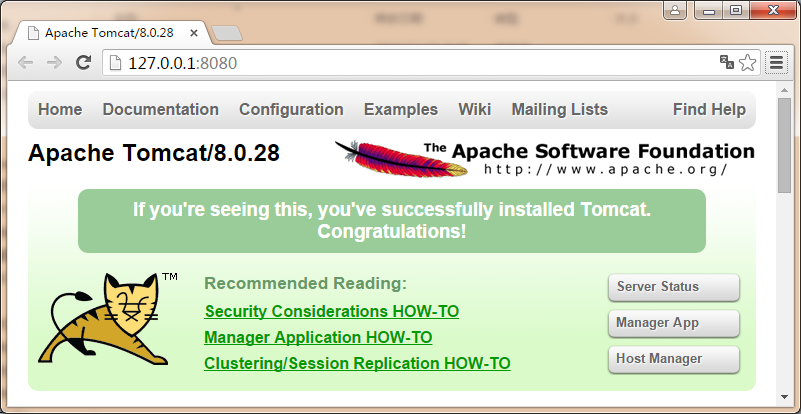Close the Apache Tomcat/8.0.28 tab
The image size is (801, 414).
point(195,32)
